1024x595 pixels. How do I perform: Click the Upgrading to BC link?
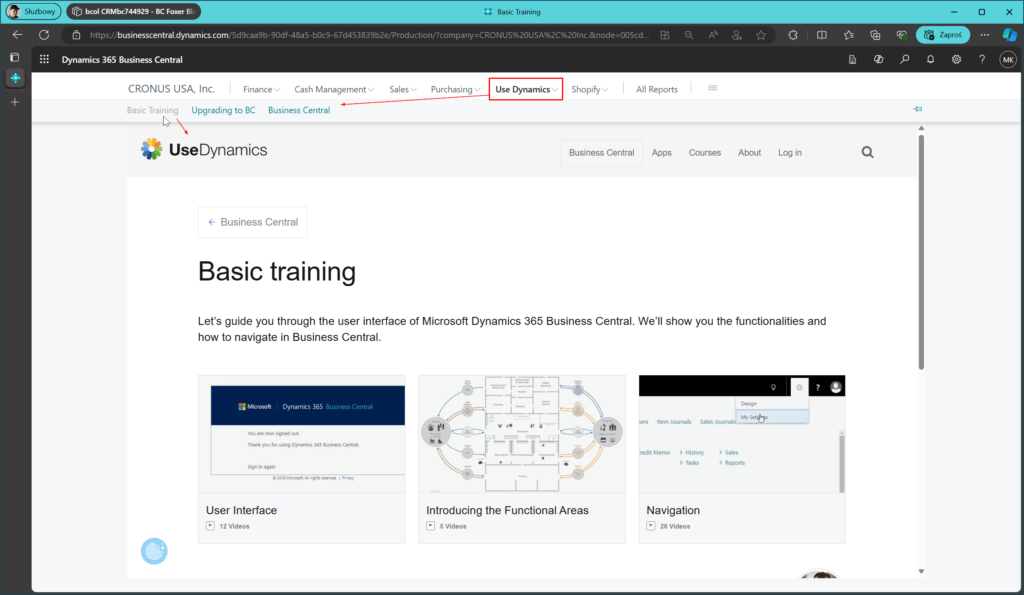223,110
